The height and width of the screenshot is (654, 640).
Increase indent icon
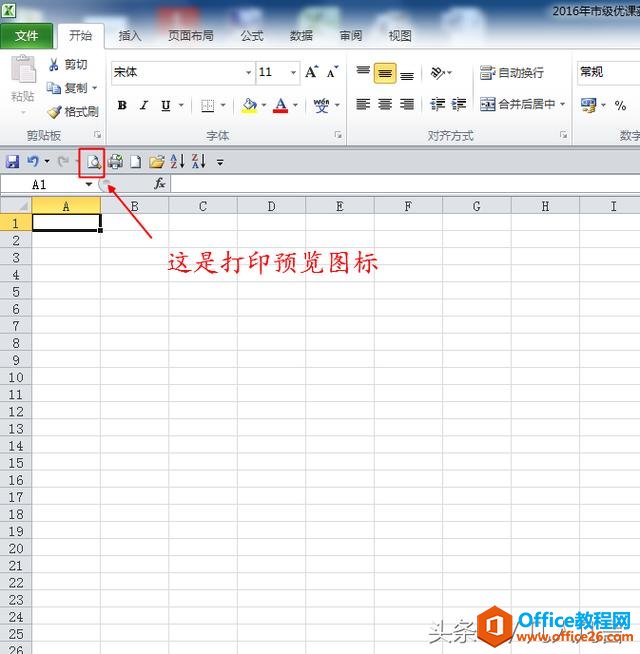[x=459, y=104]
